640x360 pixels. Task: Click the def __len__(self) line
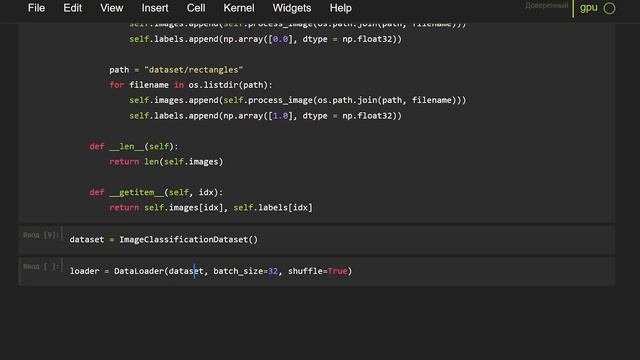[134, 147]
